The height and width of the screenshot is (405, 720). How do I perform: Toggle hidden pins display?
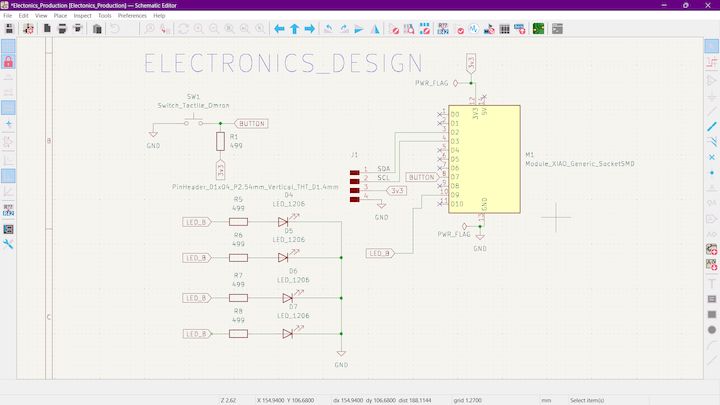[x=8, y=142]
